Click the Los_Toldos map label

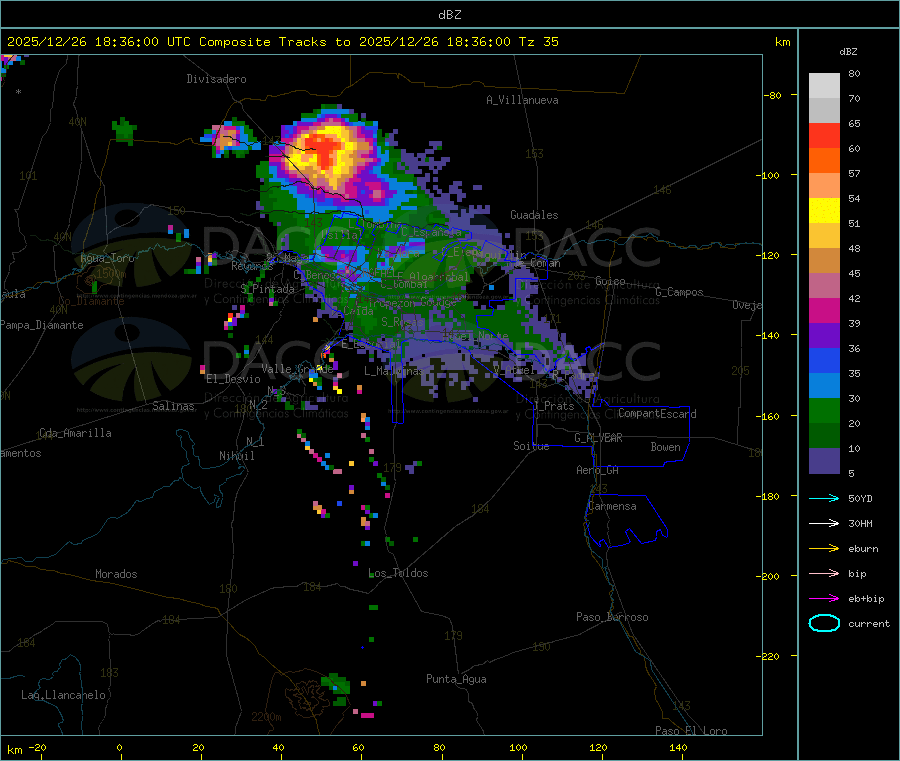[398, 573]
